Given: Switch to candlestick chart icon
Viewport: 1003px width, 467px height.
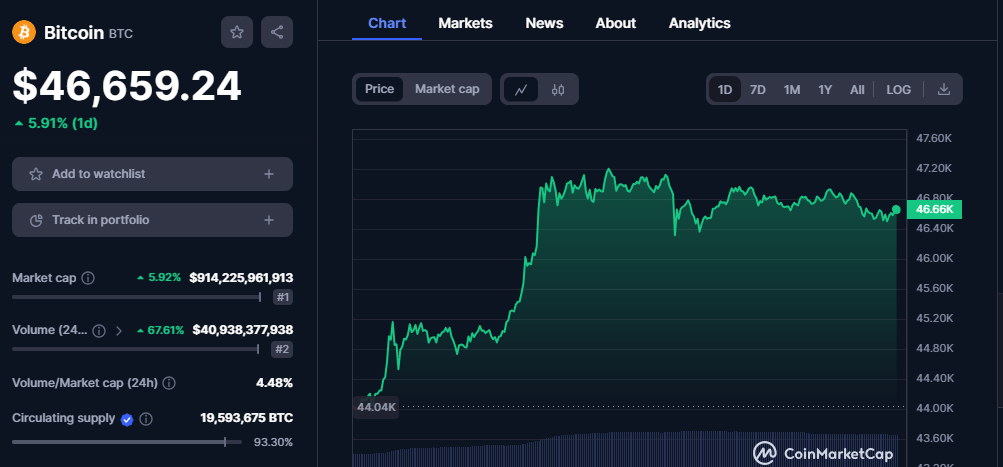Looking at the screenshot, I should coord(558,90).
